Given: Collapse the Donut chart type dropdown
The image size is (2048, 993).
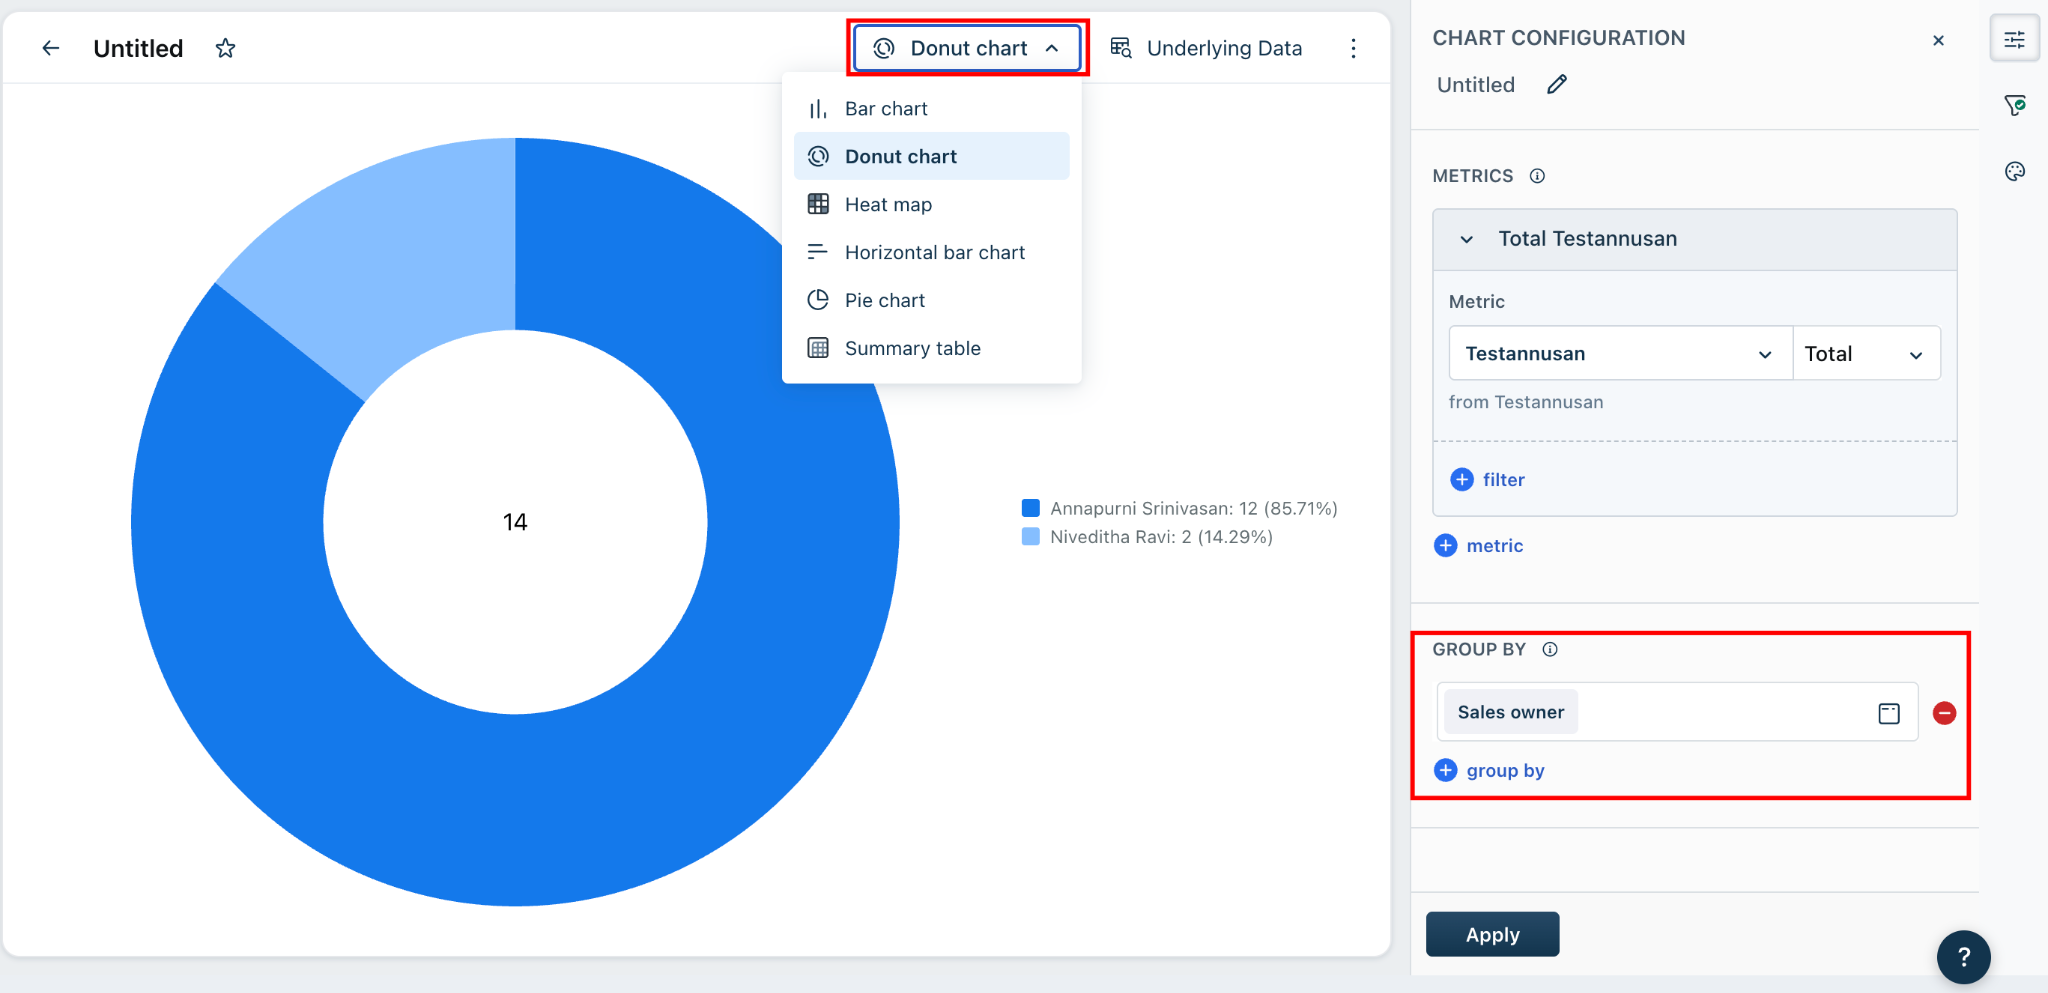Looking at the screenshot, I should point(967,48).
